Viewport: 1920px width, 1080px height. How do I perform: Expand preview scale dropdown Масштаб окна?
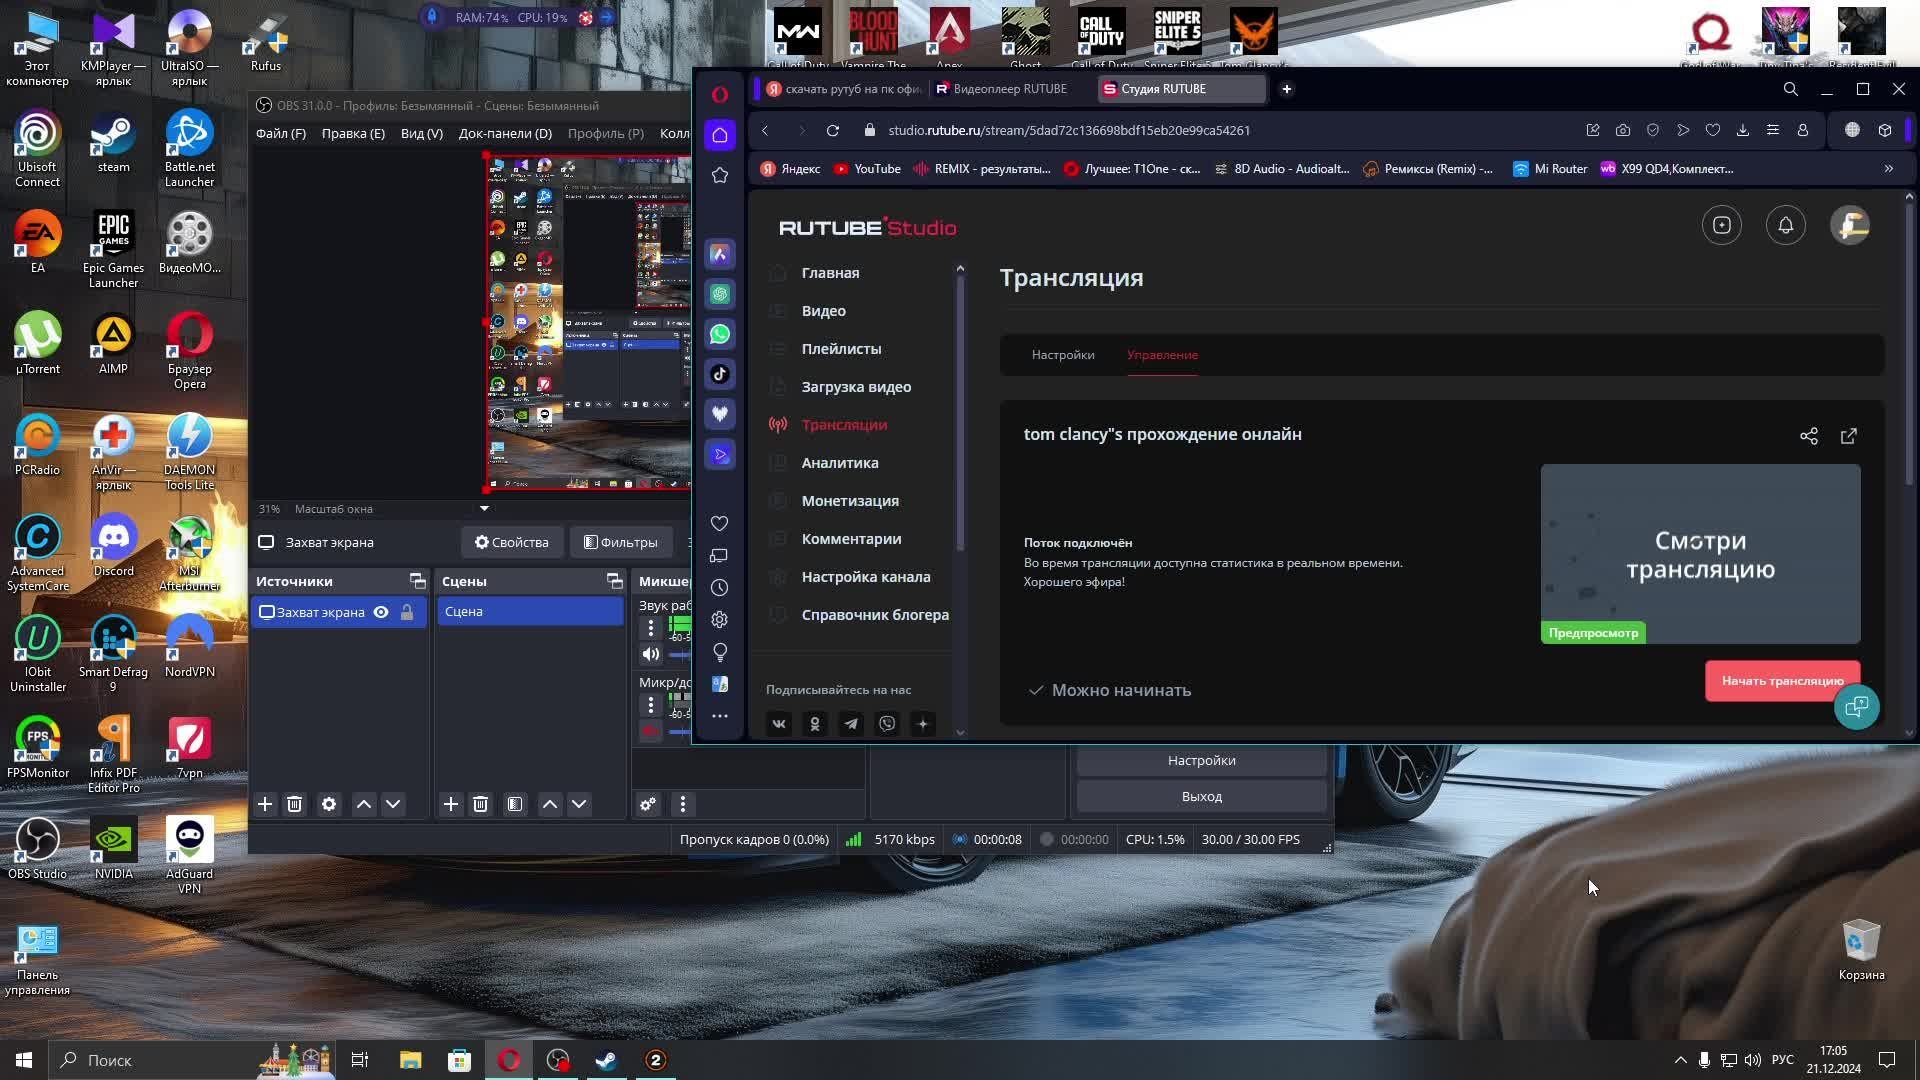tap(485, 509)
